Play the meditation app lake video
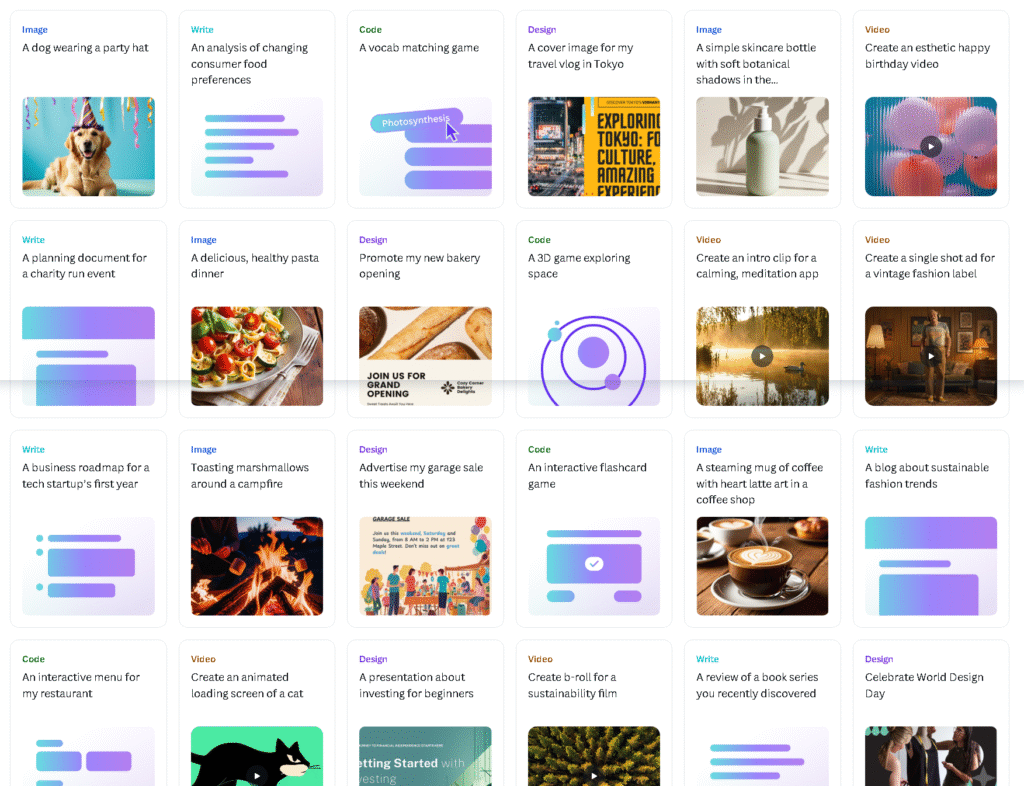The width and height of the screenshot is (1024, 786). click(x=762, y=356)
